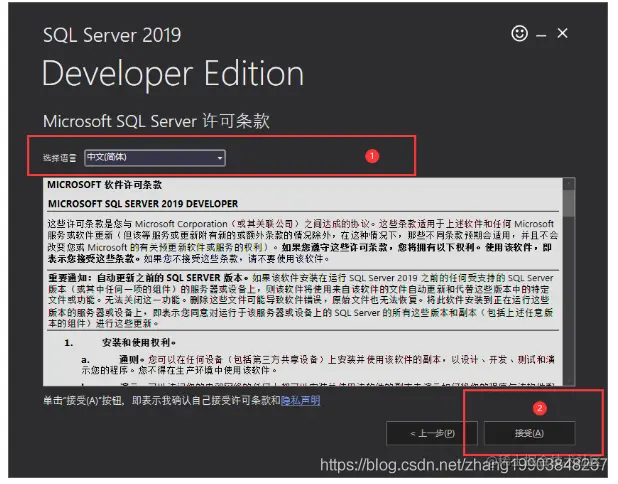Click the 重要通知 paragraph text
This screenshot has width=618, height=484.
tap(301, 300)
